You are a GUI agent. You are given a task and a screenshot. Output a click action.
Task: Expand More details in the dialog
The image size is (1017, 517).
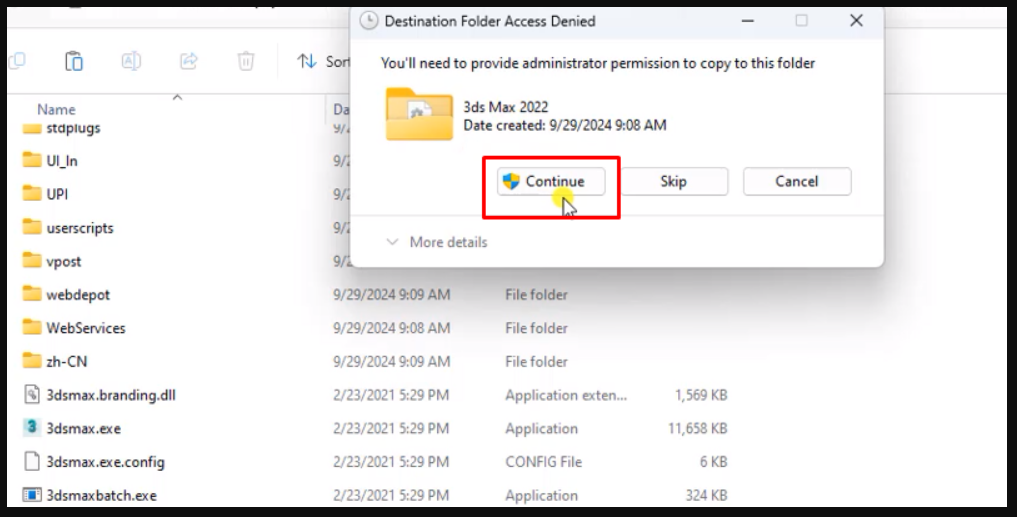pos(437,242)
